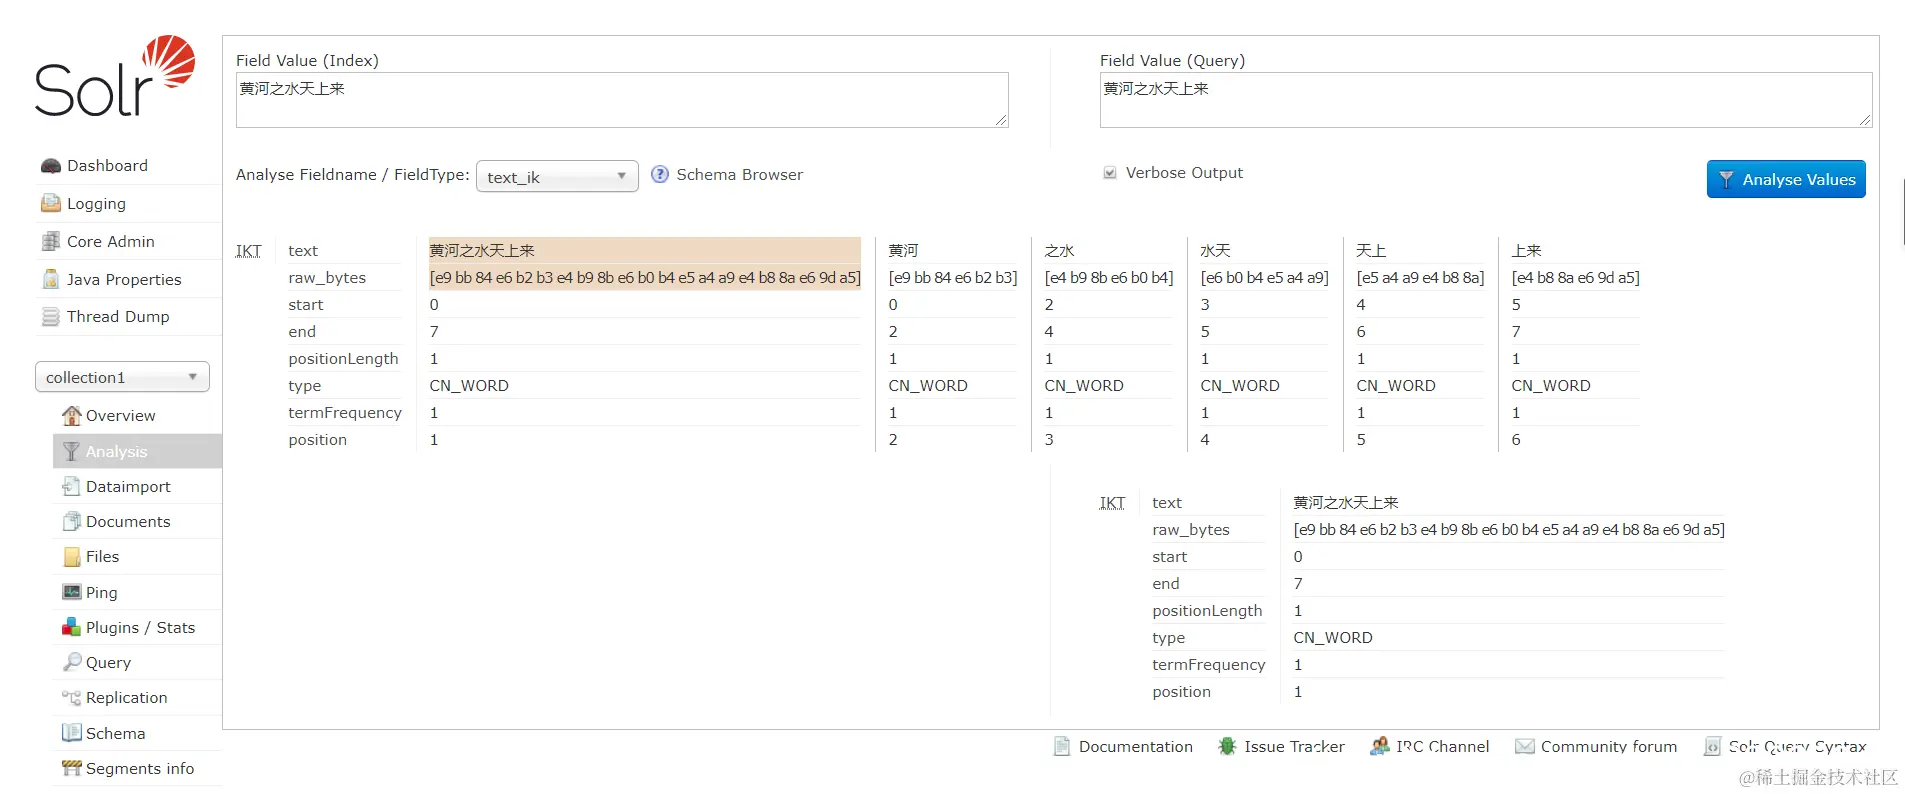This screenshot has width=1905, height=794.
Task: Click the Documentation page icon
Action: point(1062,747)
